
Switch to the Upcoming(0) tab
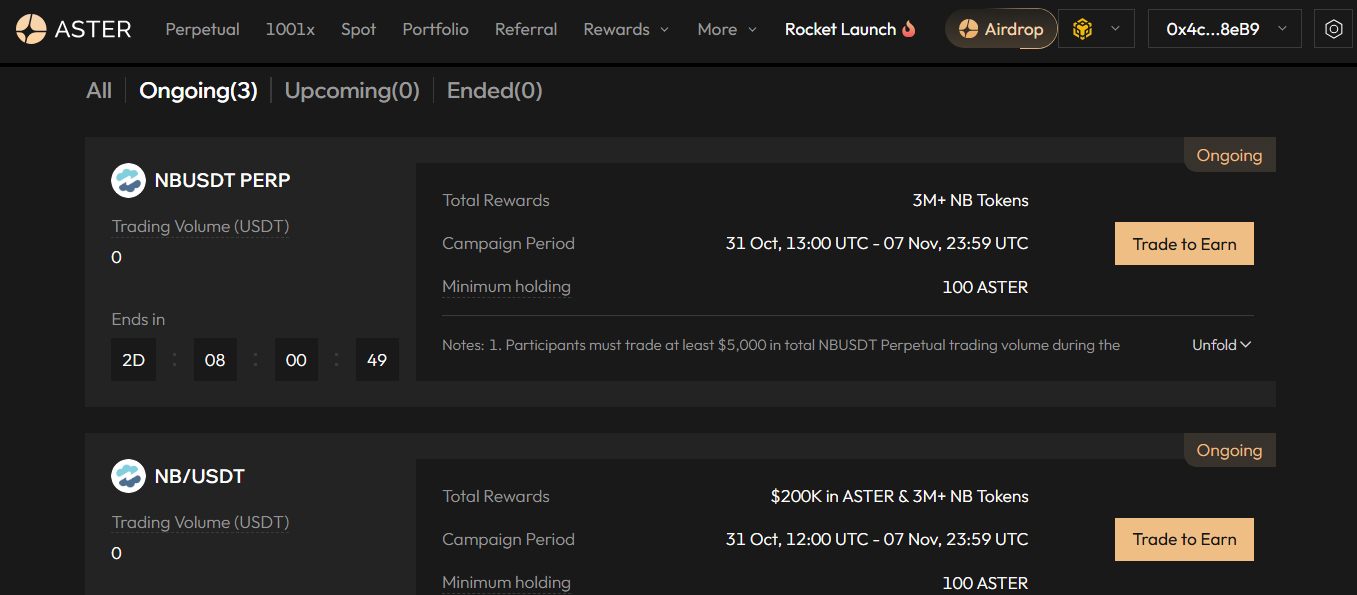[352, 91]
